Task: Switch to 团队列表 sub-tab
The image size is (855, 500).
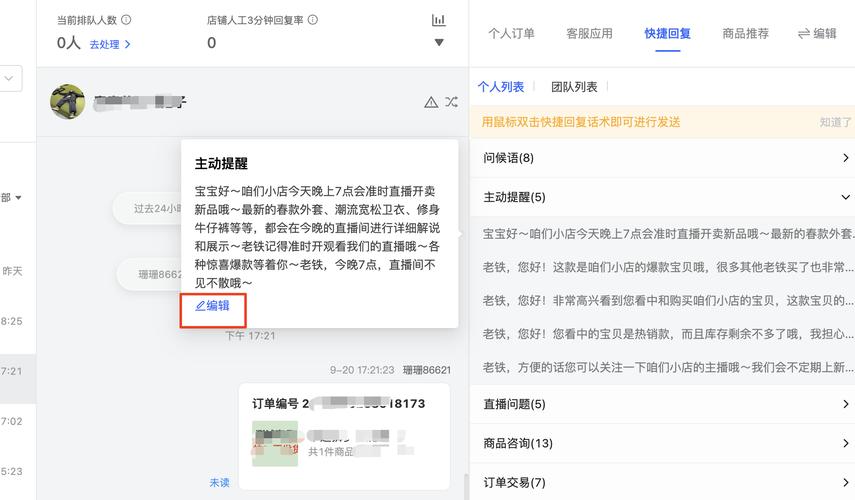Action: [x=574, y=87]
